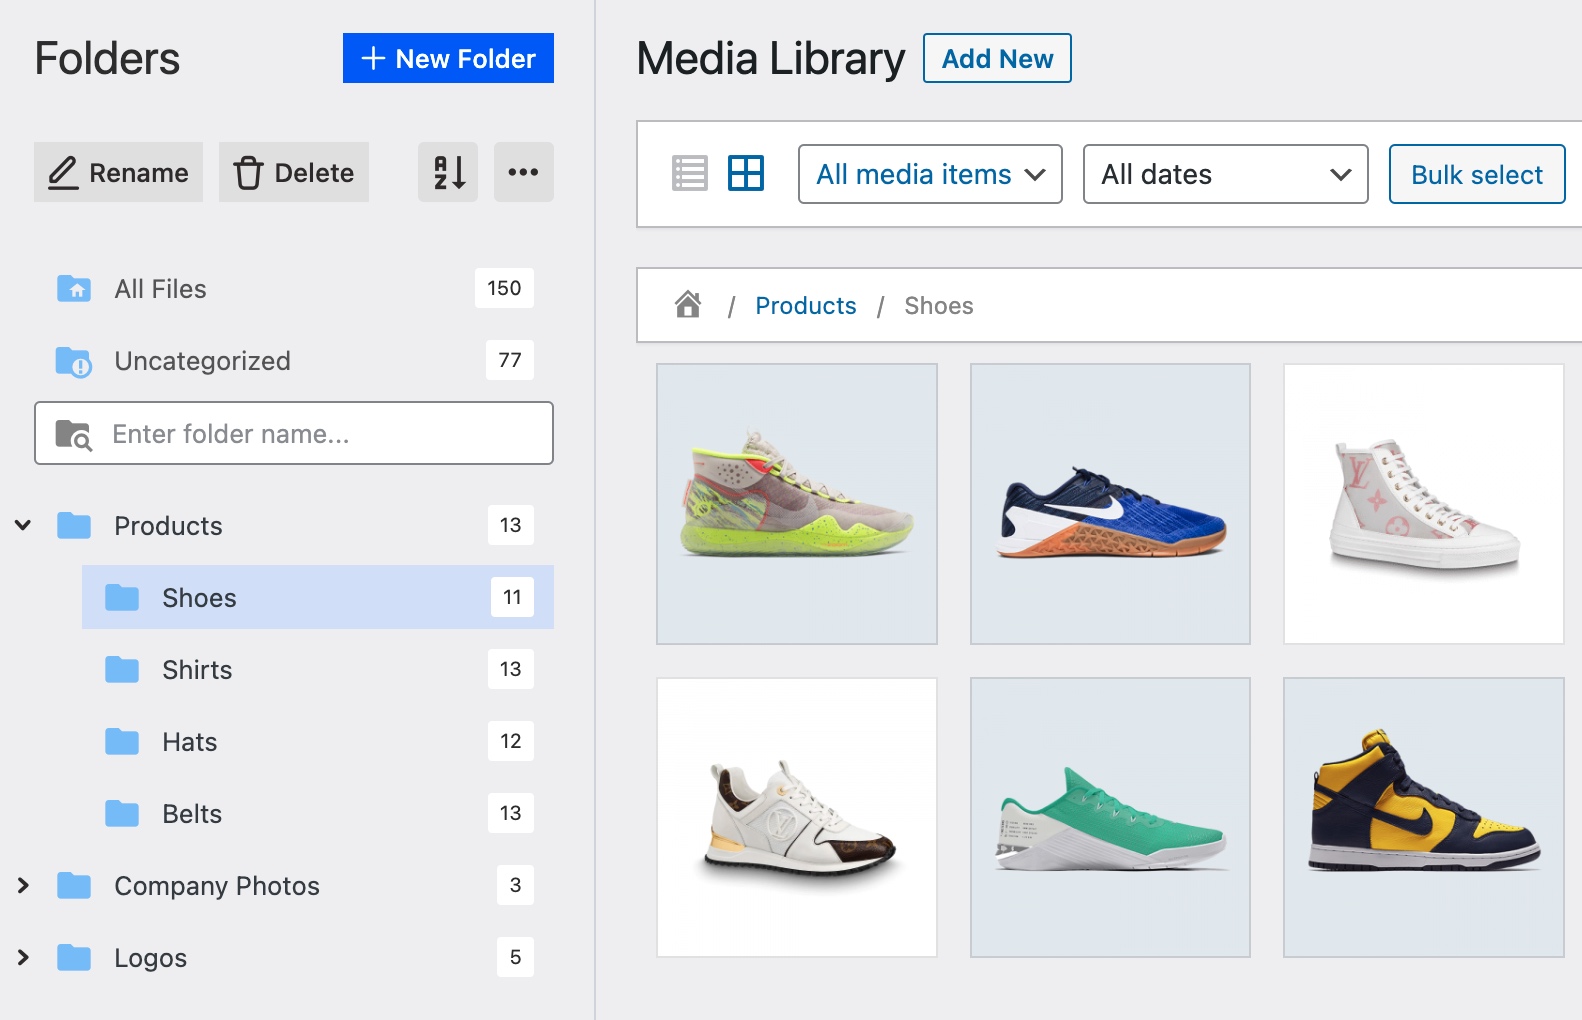The image size is (1582, 1020).
Task: Collapse the Products folder tree
Action: pyautogui.click(x=23, y=525)
